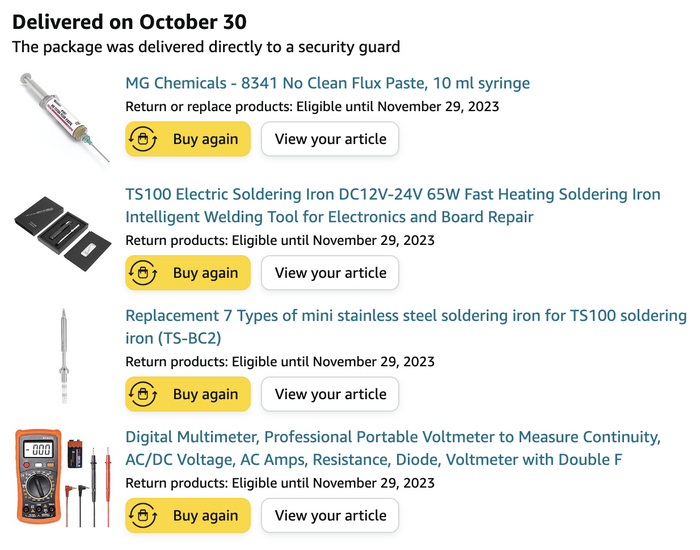
Task: View your article for the TS100 soldering iron
Action: [330, 273]
